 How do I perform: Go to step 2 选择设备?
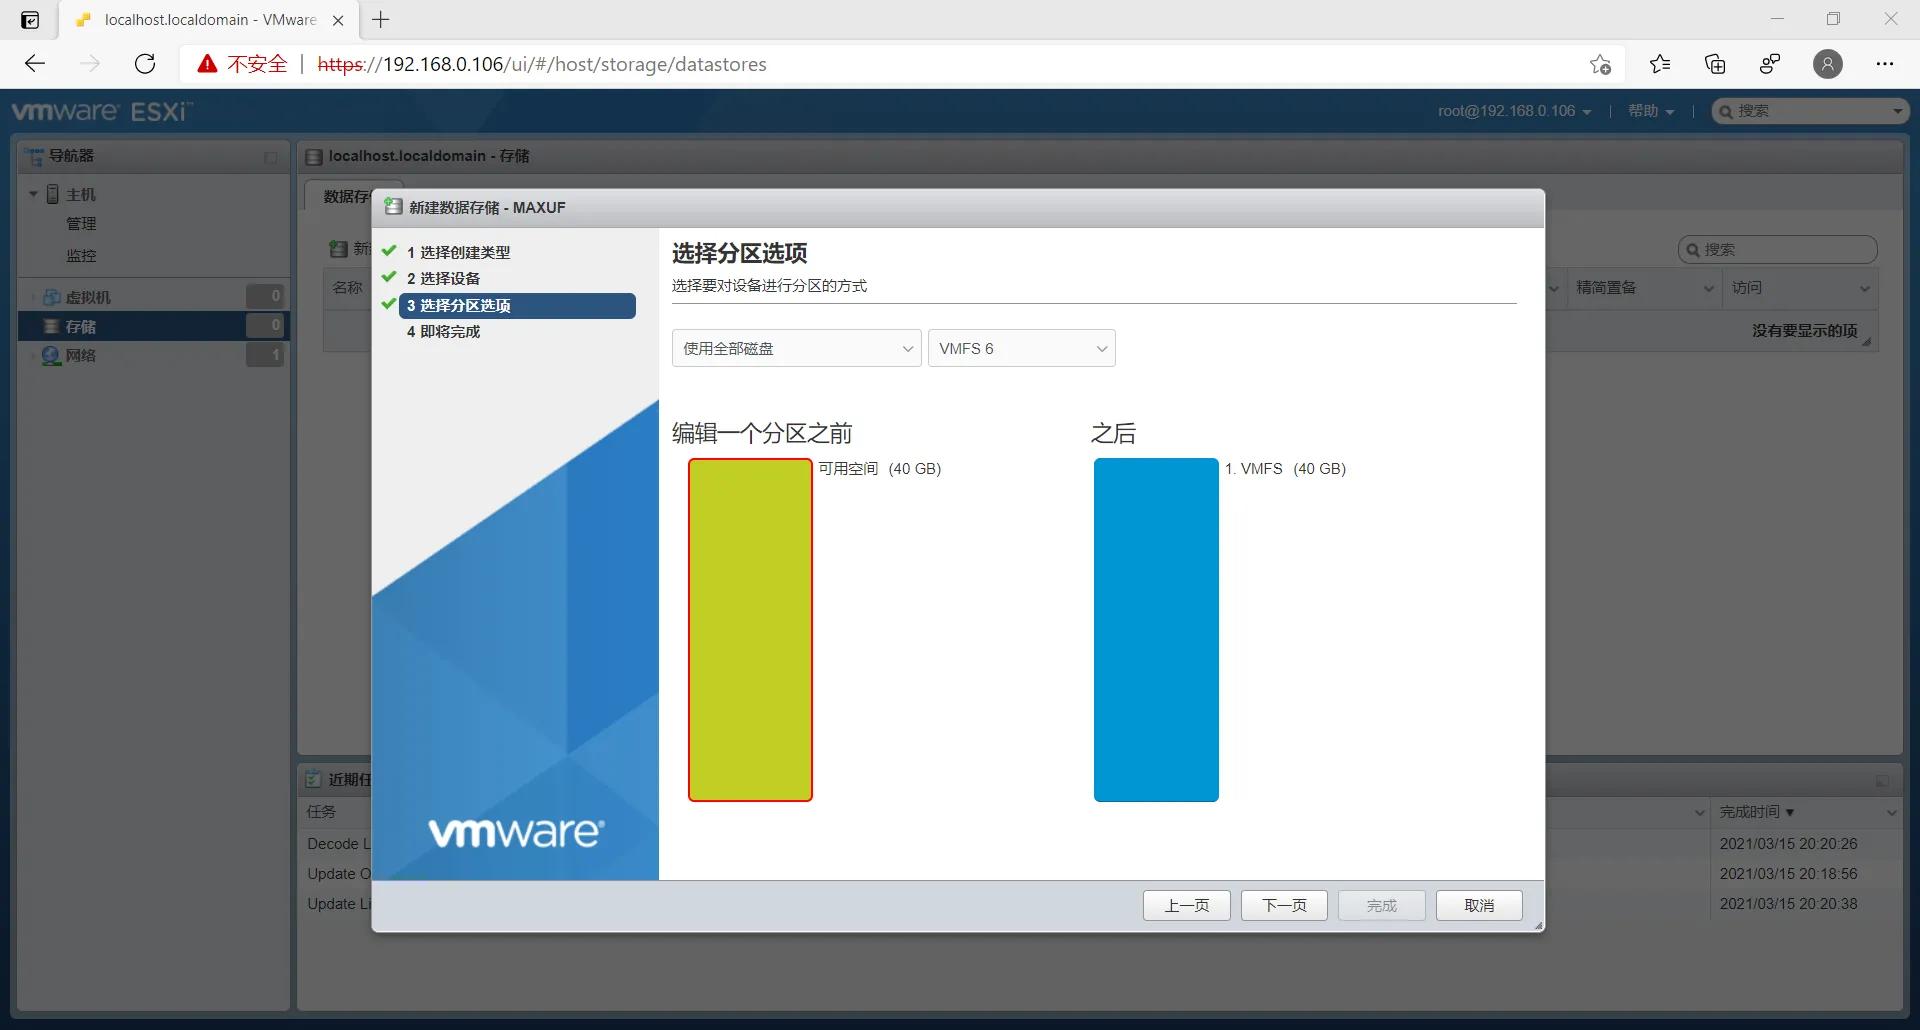pyautogui.click(x=443, y=278)
